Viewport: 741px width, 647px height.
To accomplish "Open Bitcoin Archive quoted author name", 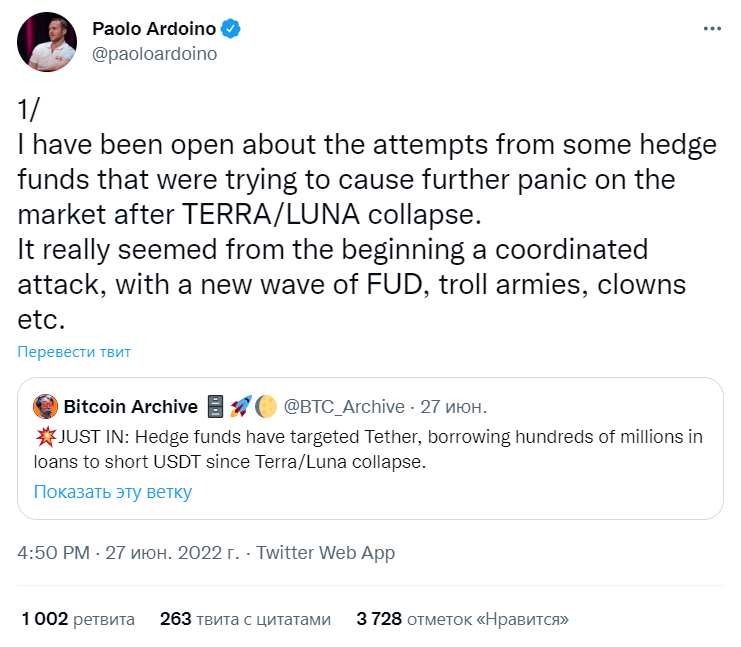I will (x=130, y=406).
